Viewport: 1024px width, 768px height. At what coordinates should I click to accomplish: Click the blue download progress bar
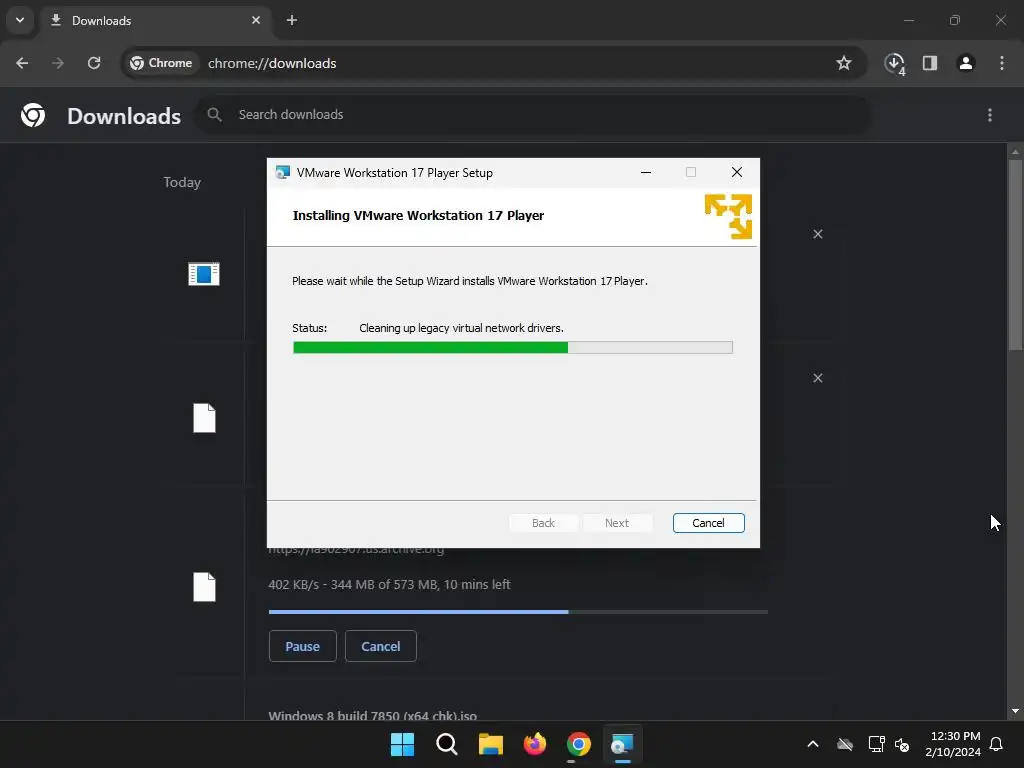[x=518, y=612]
